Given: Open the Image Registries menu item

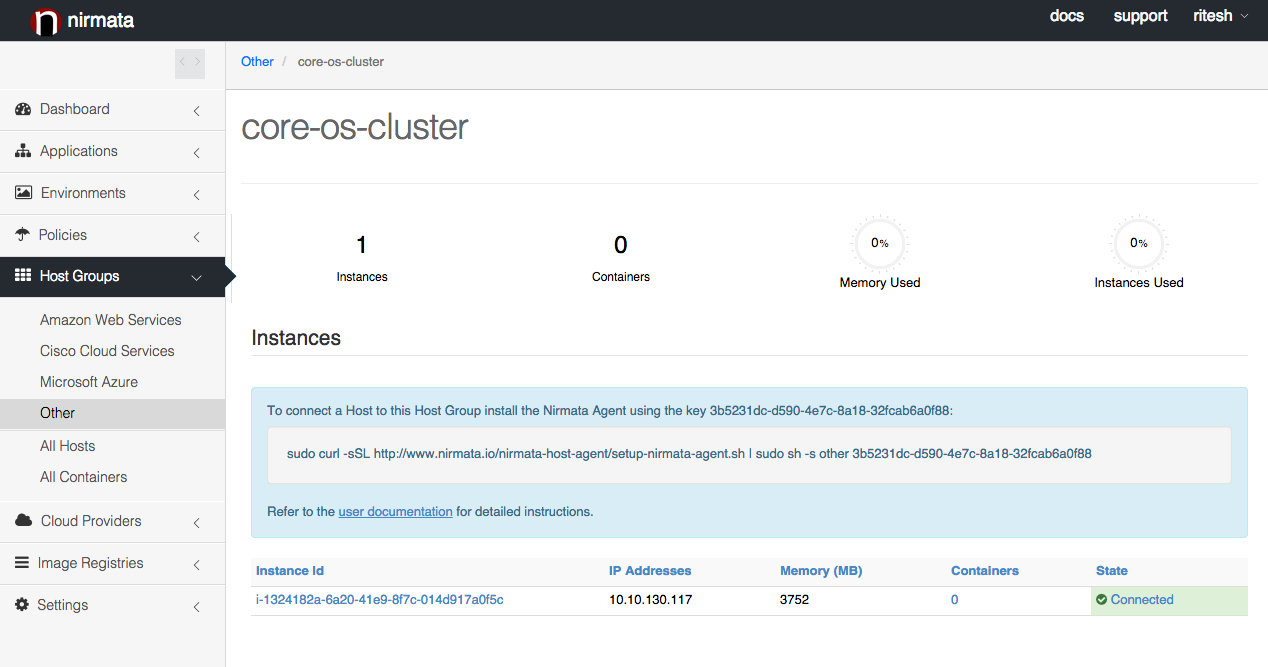Looking at the screenshot, I should (x=112, y=563).
